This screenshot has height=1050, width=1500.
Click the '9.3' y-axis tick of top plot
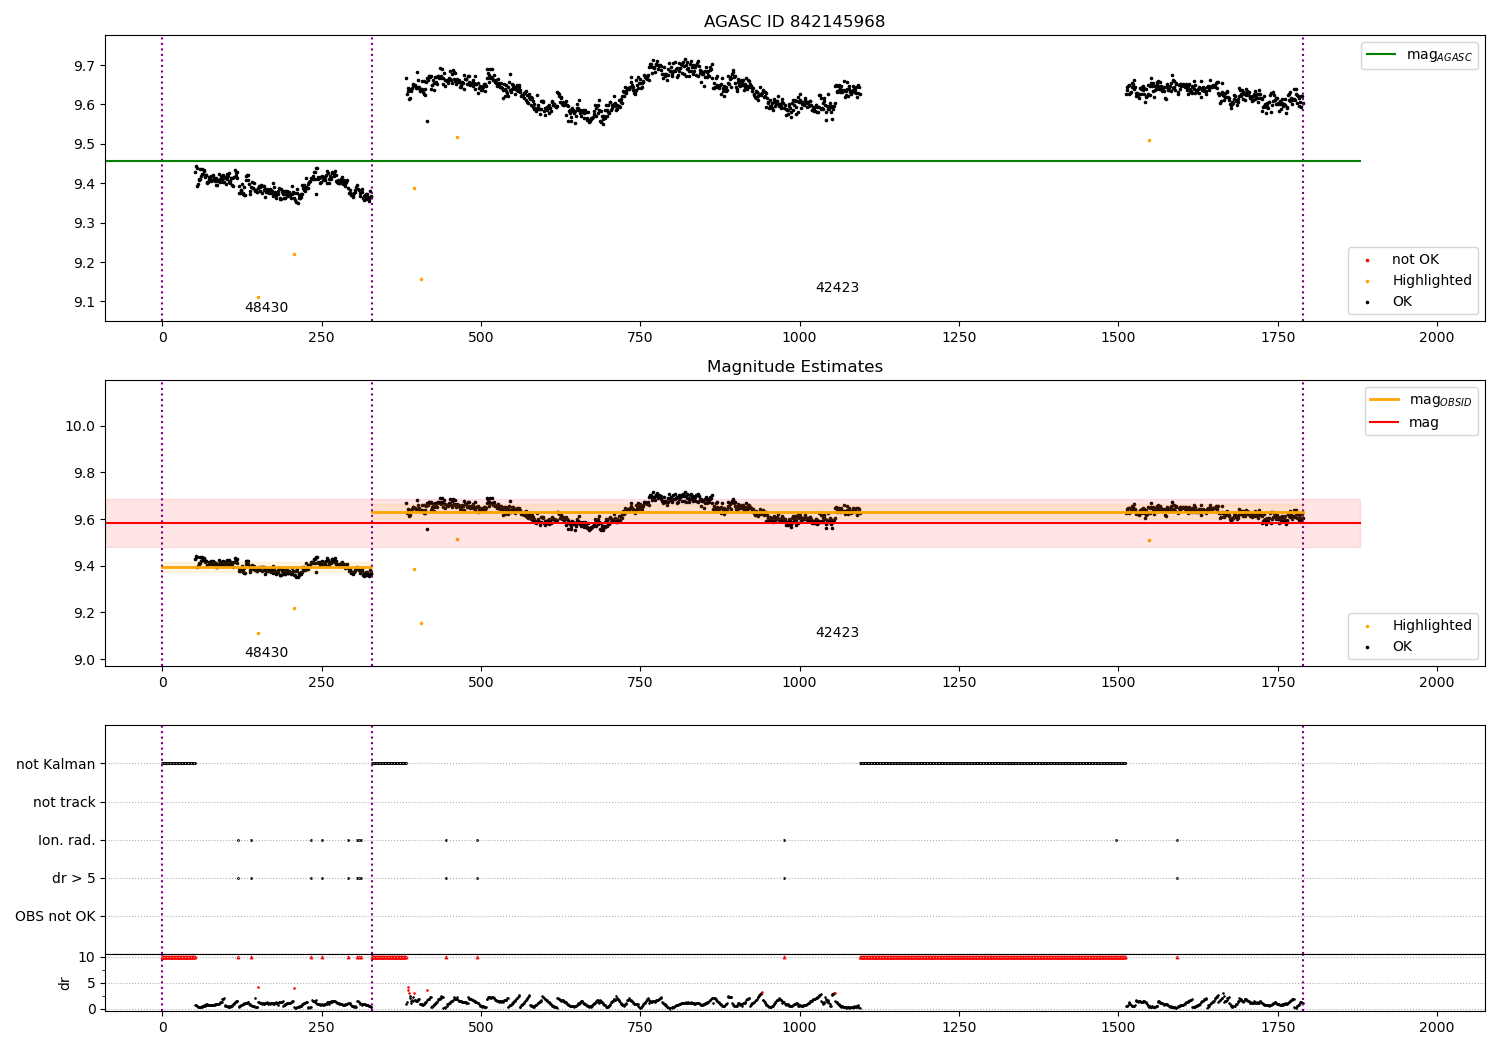(84, 224)
